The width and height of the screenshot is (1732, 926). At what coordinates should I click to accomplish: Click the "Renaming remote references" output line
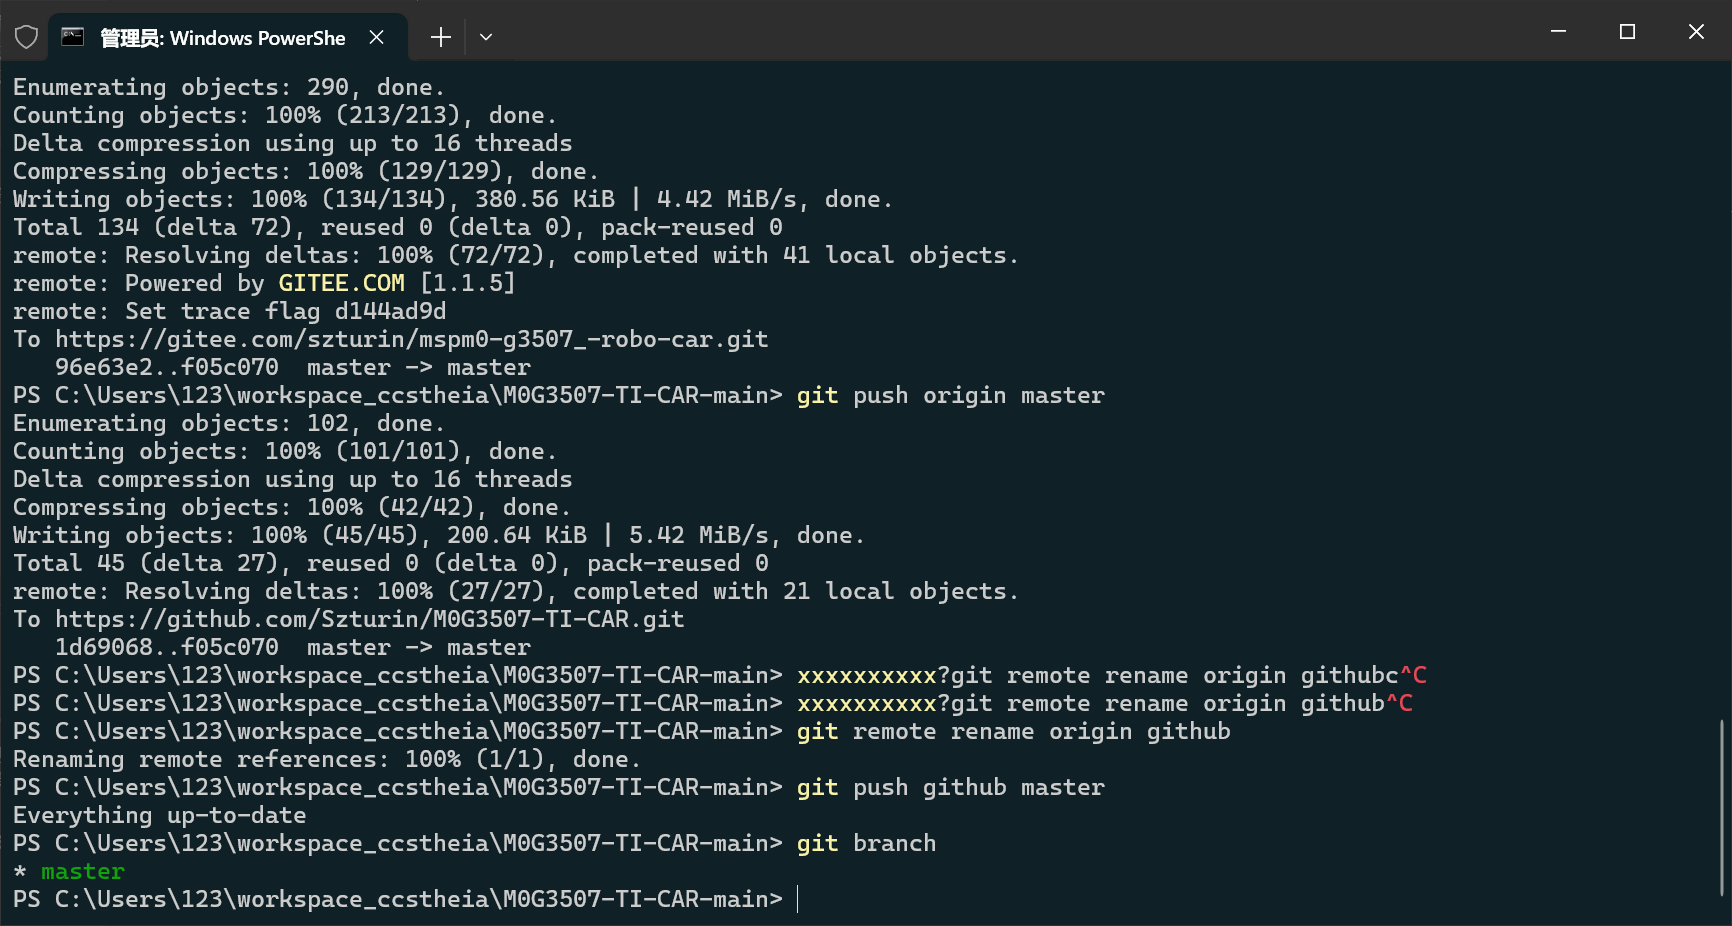tap(326, 760)
